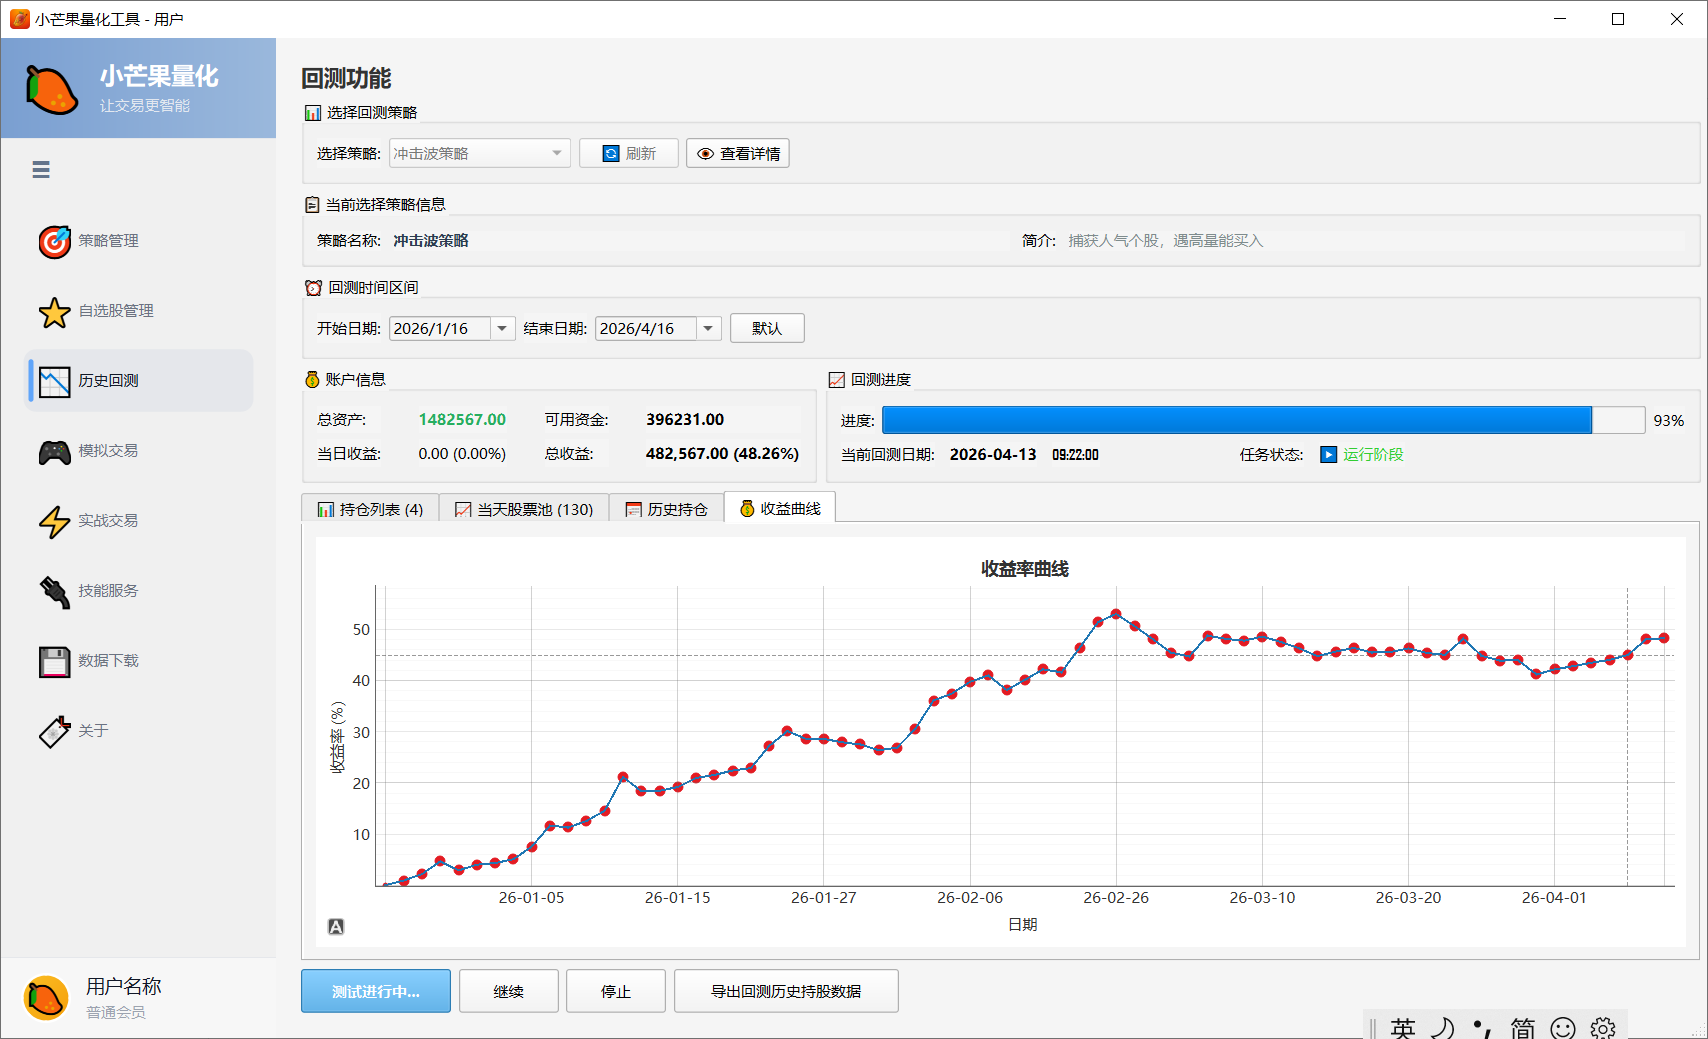Toggle the sidebar with the hamburger icon
The height and width of the screenshot is (1039, 1708).
pyautogui.click(x=41, y=170)
